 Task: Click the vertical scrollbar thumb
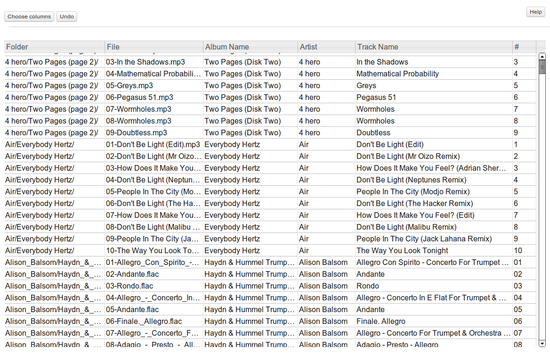[x=542, y=67]
